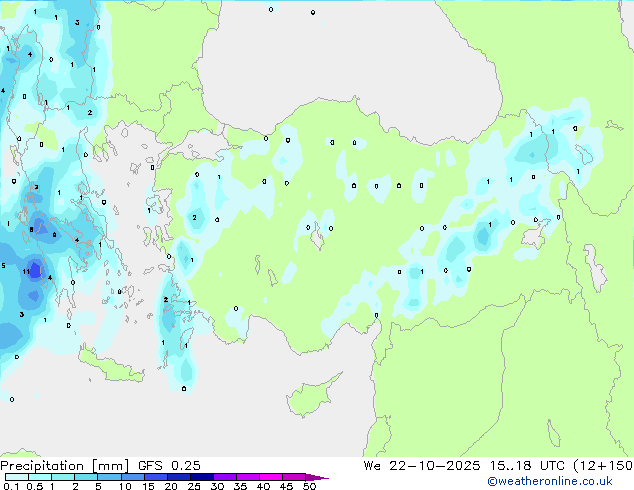Click the legend scale label '35'

(240, 486)
